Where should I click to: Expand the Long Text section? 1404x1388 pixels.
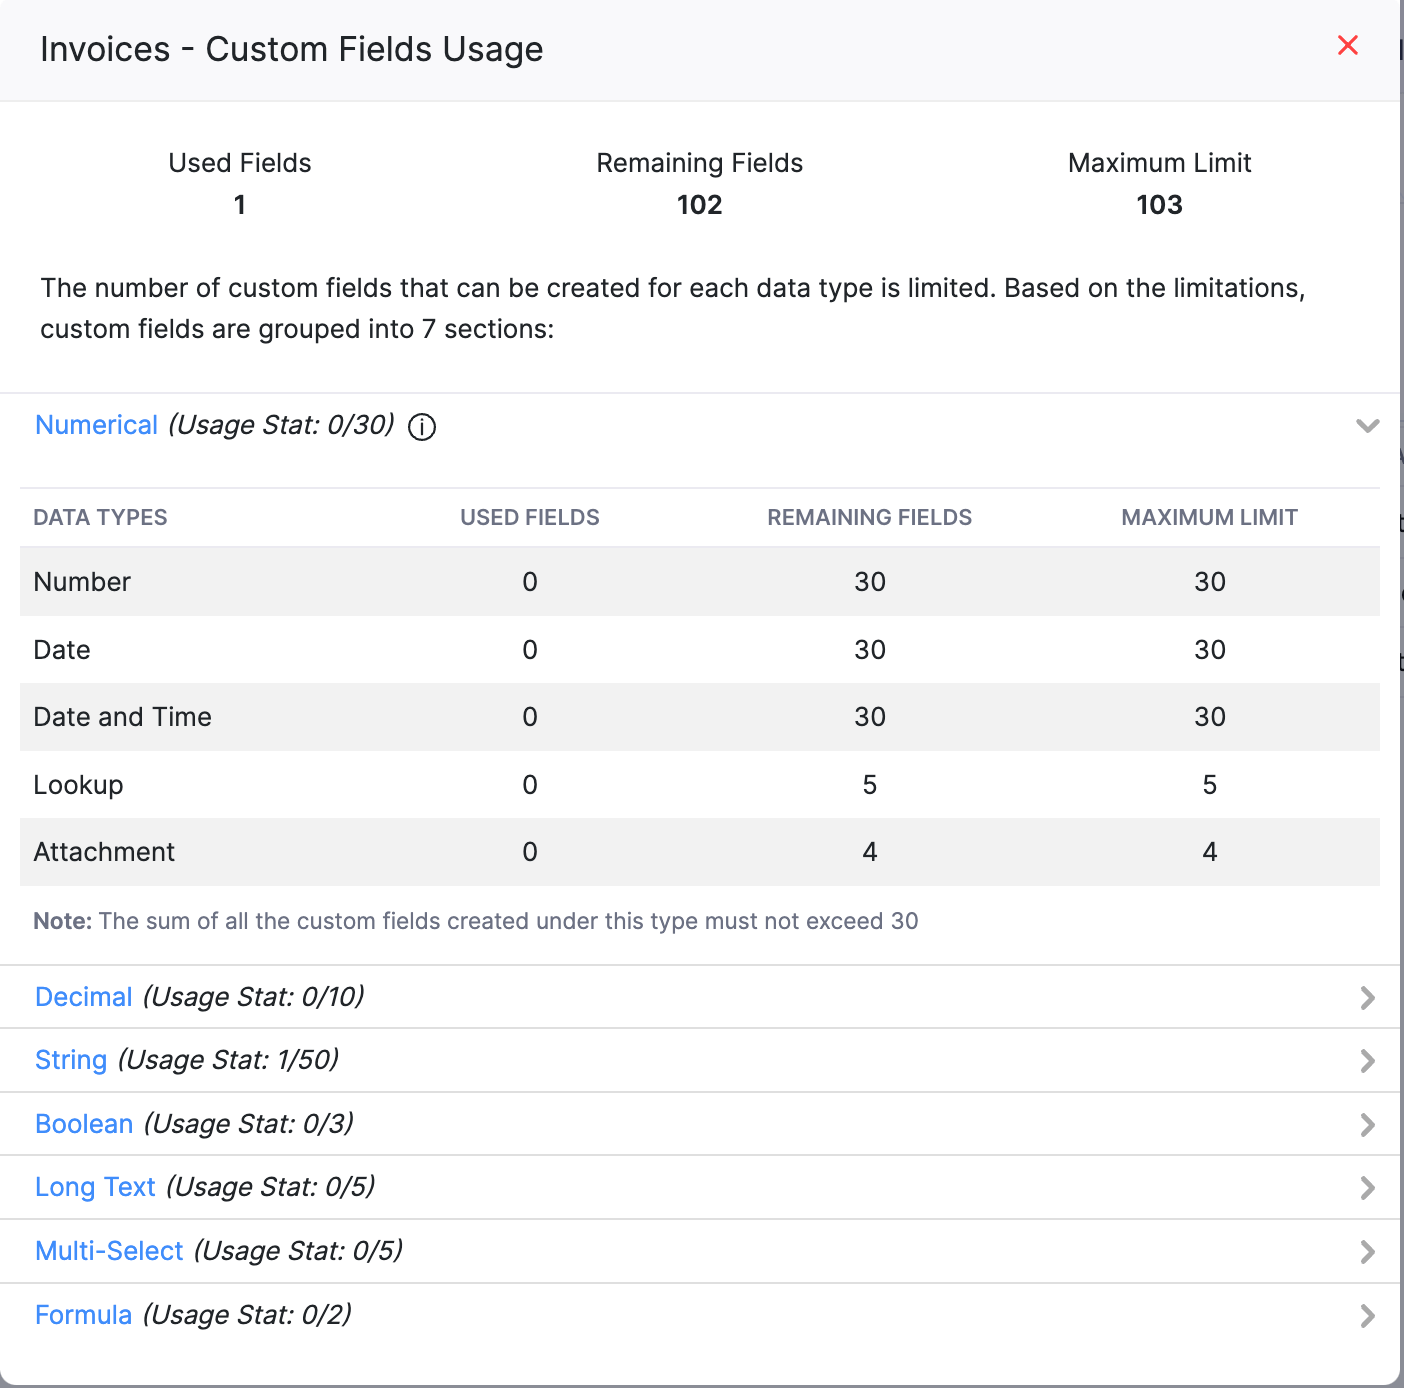pos(1368,1188)
